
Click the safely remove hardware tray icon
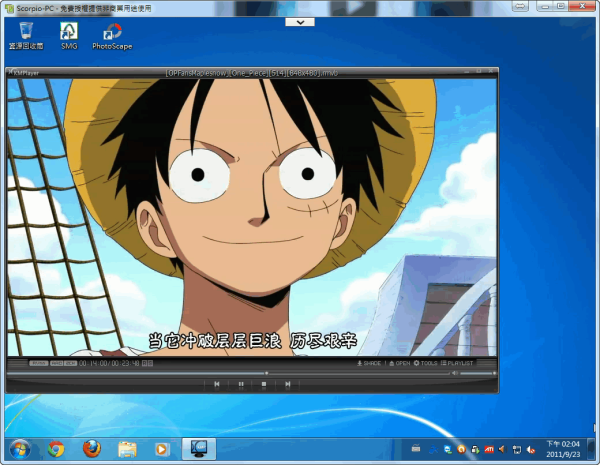tap(475, 449)
